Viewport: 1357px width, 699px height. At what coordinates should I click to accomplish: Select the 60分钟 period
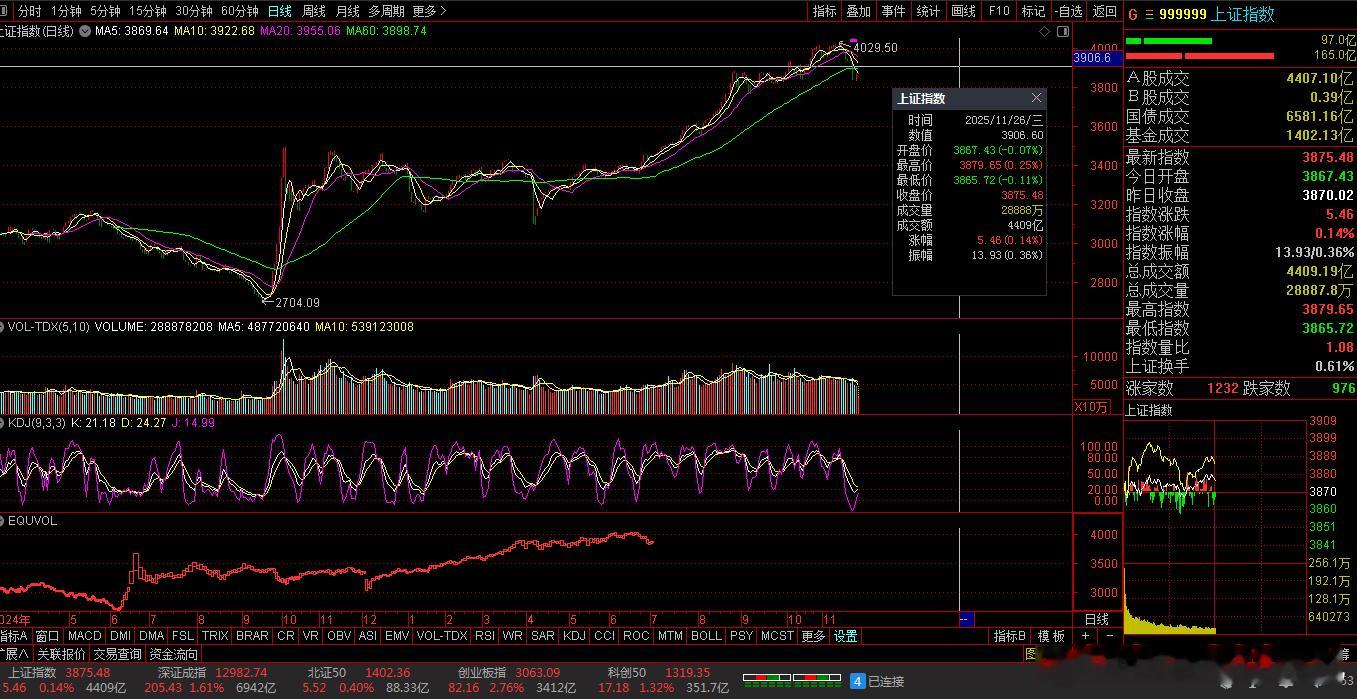pyautogui.click(x=239, y=11)
